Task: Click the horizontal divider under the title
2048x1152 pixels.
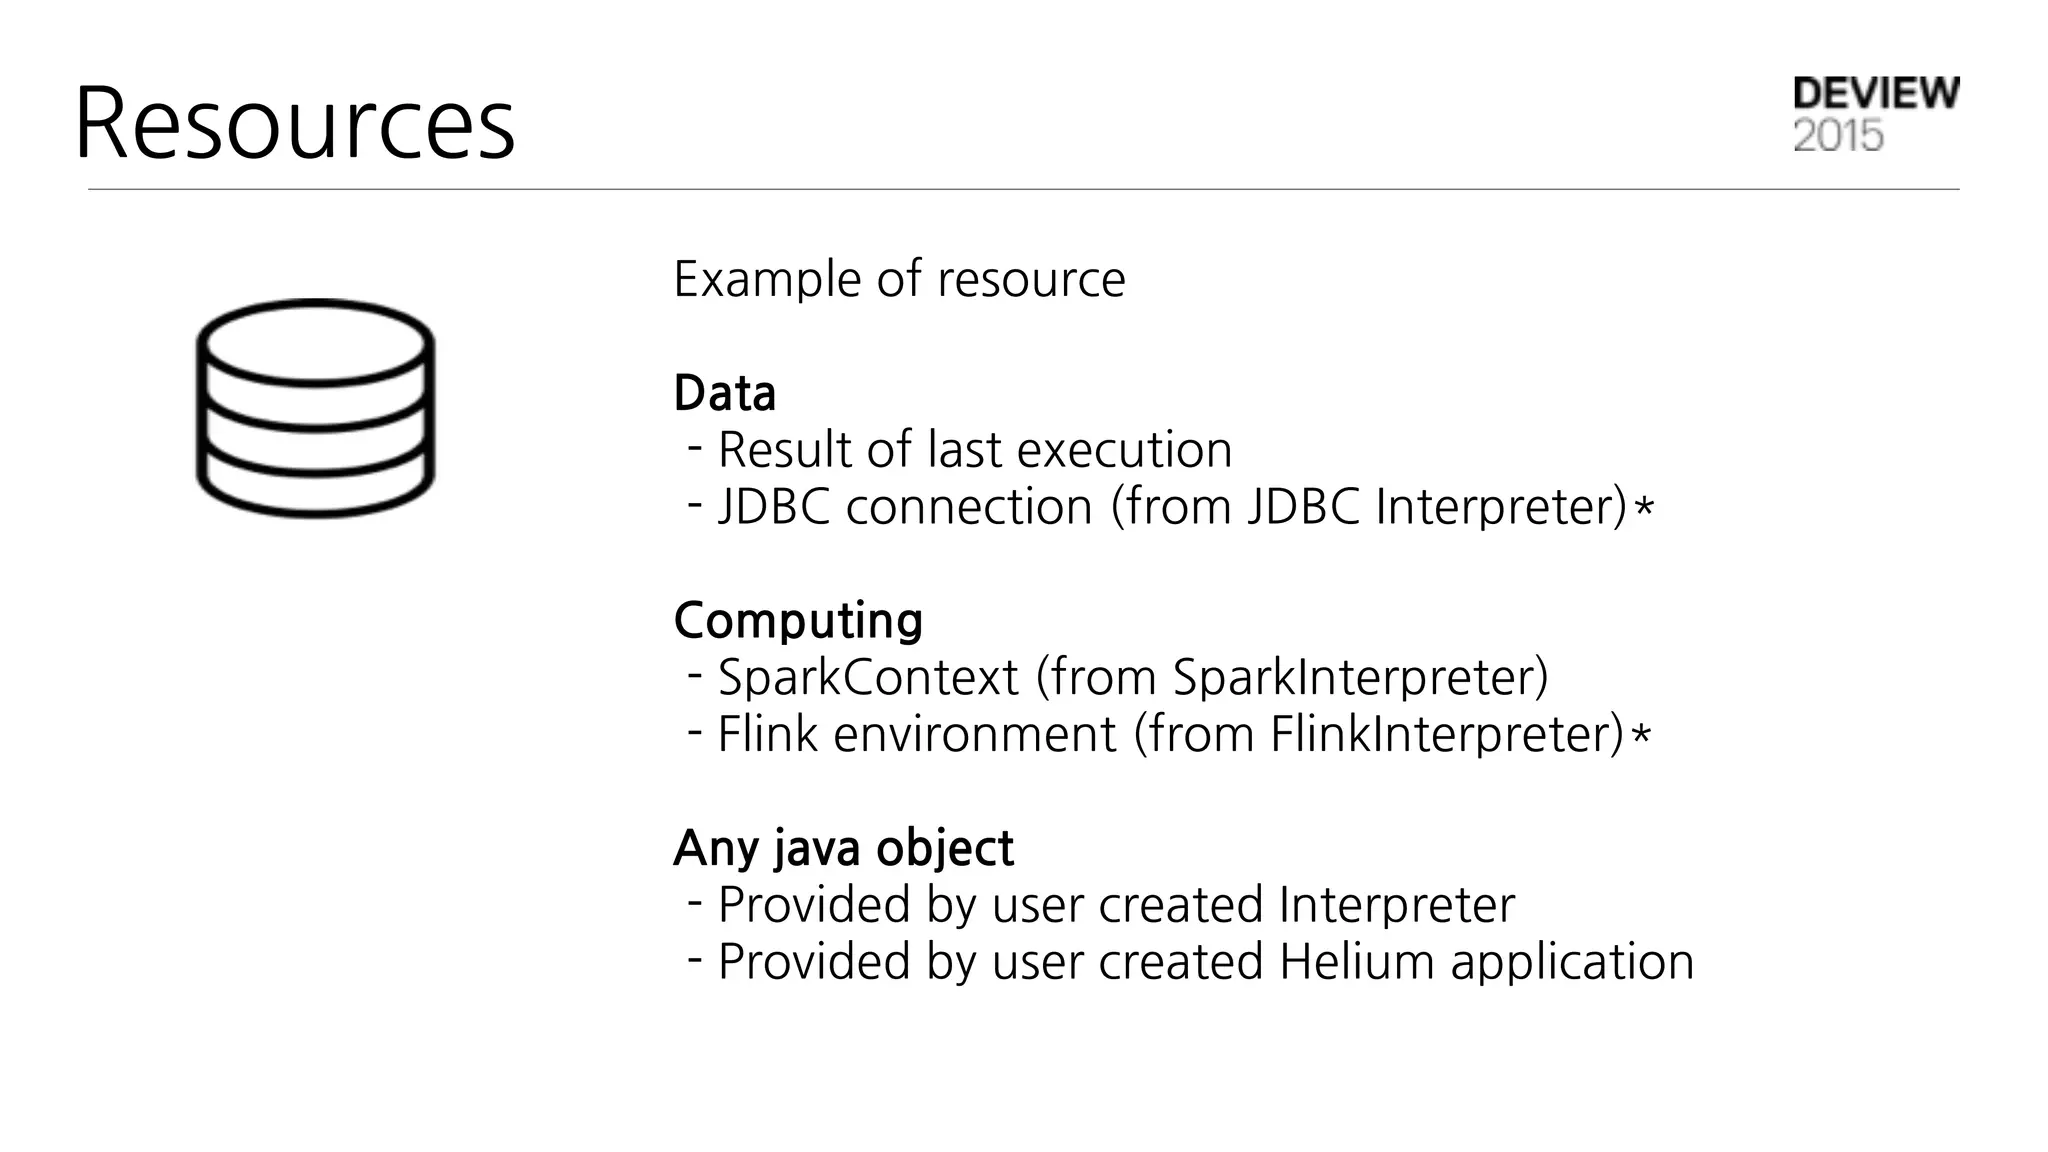Action: 1023,189
